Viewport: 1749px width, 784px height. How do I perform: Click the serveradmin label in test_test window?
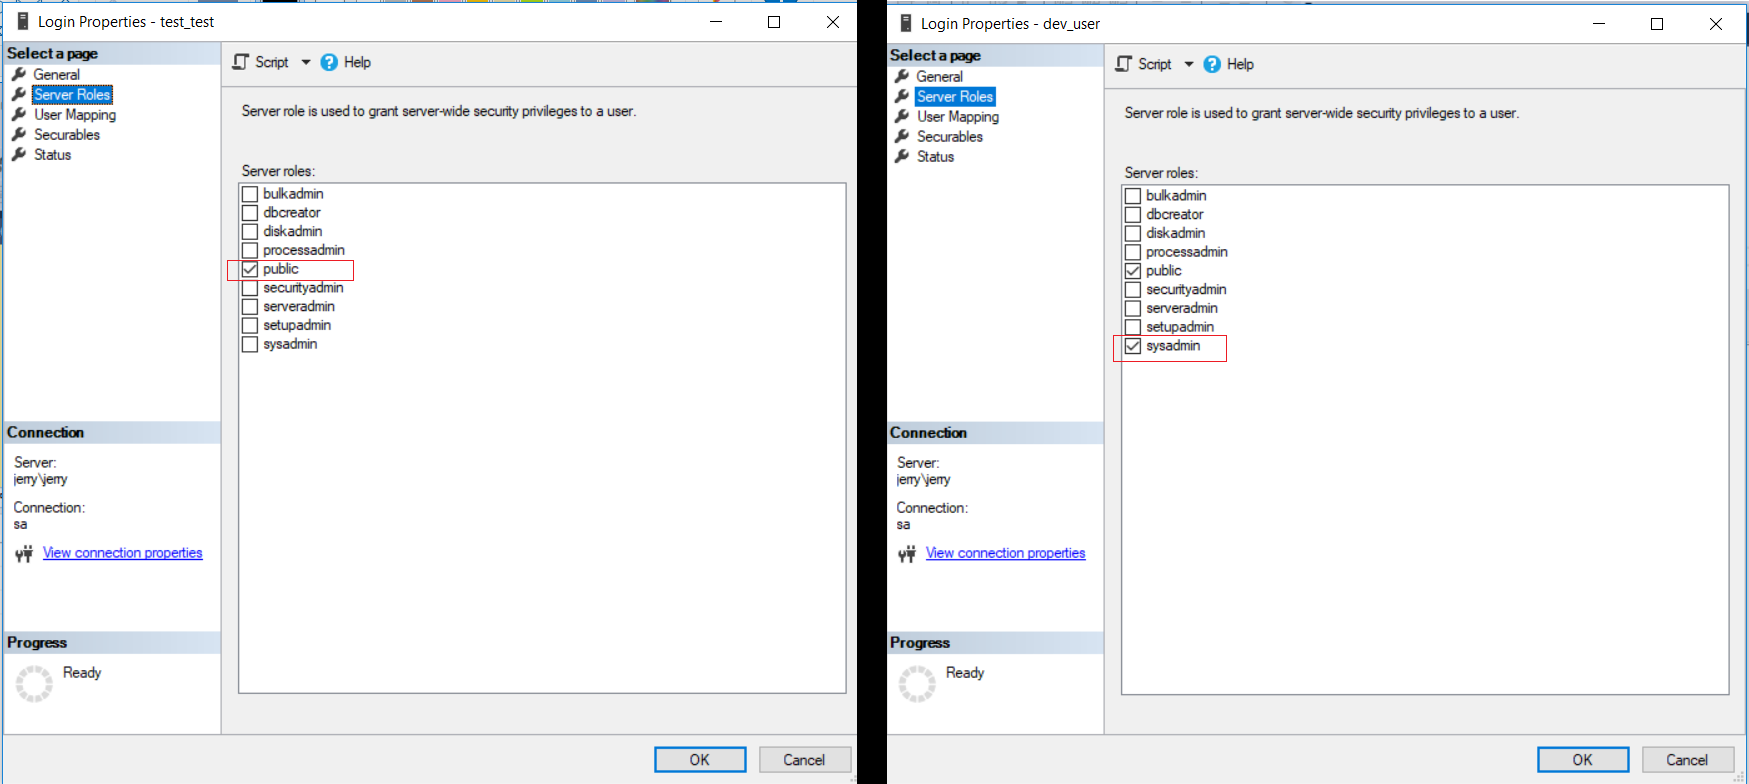coord(299,307)
